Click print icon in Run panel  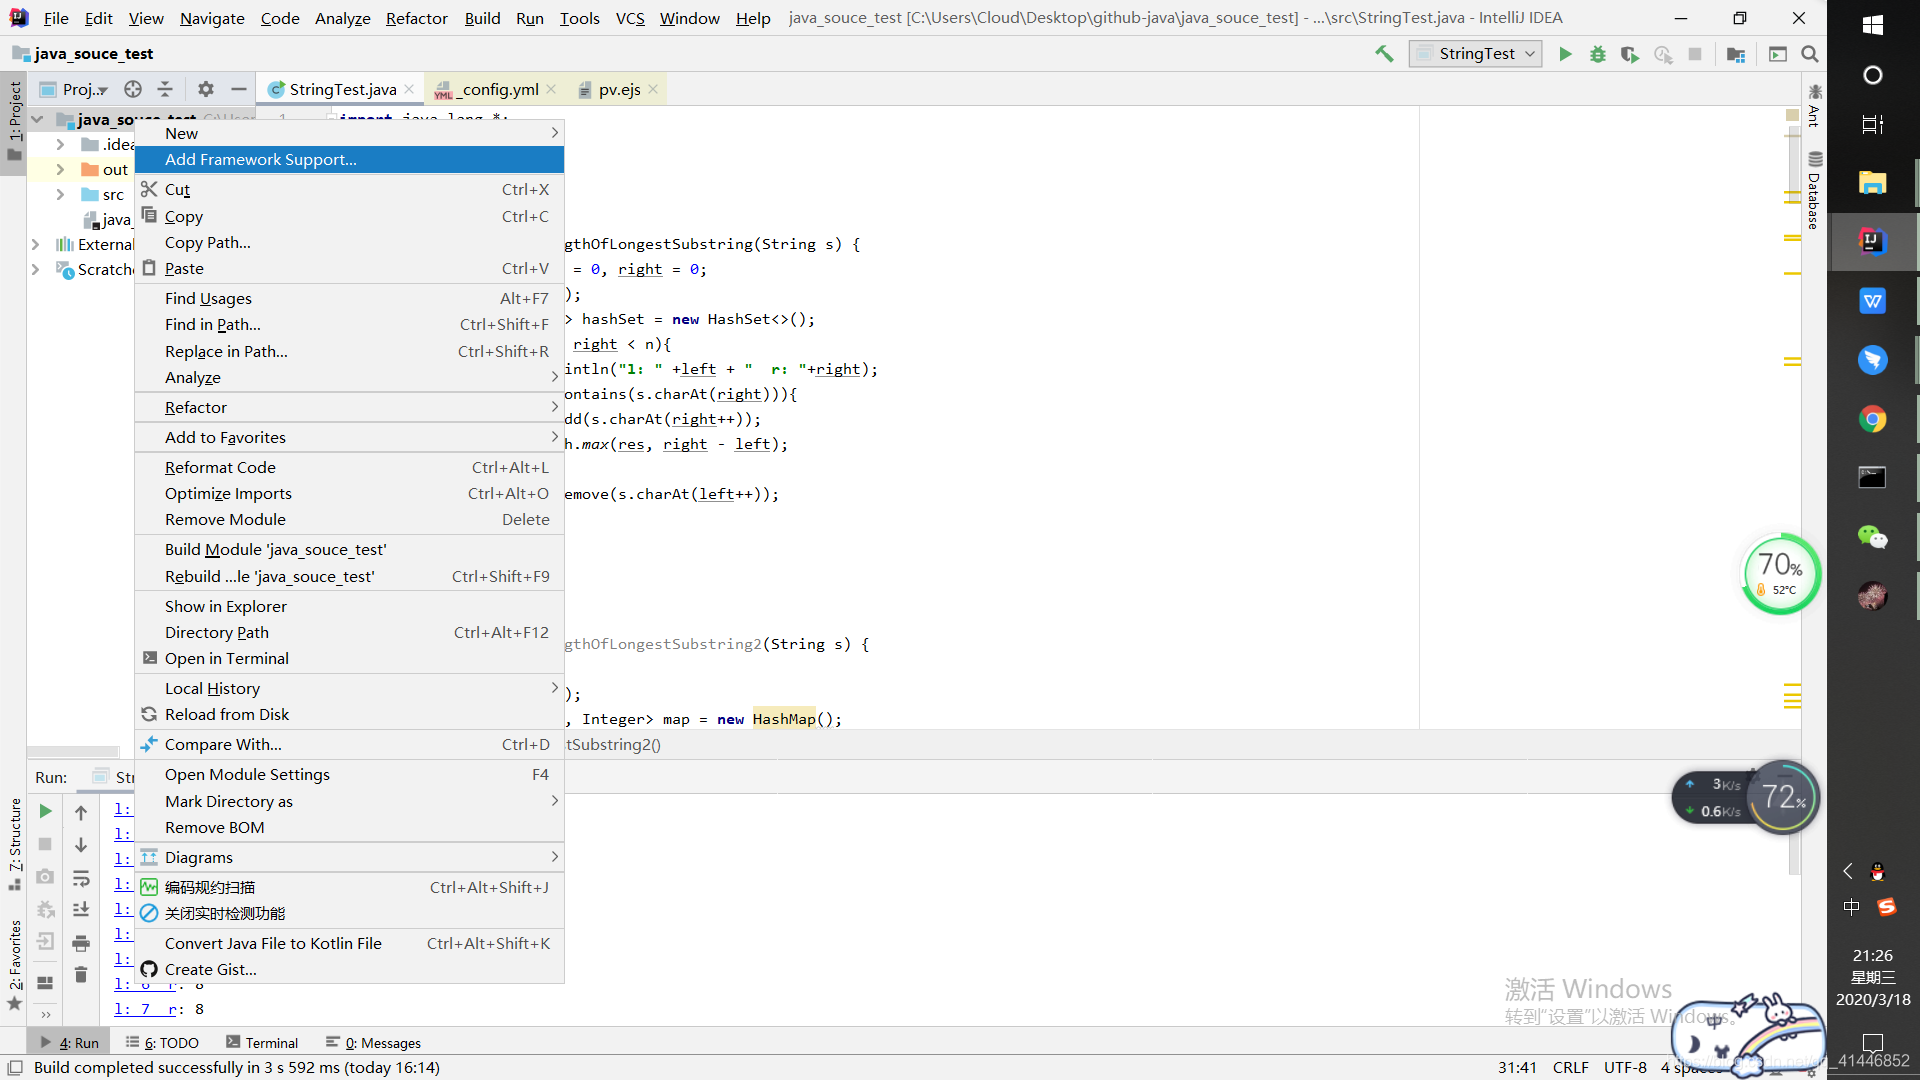[81, 943]
